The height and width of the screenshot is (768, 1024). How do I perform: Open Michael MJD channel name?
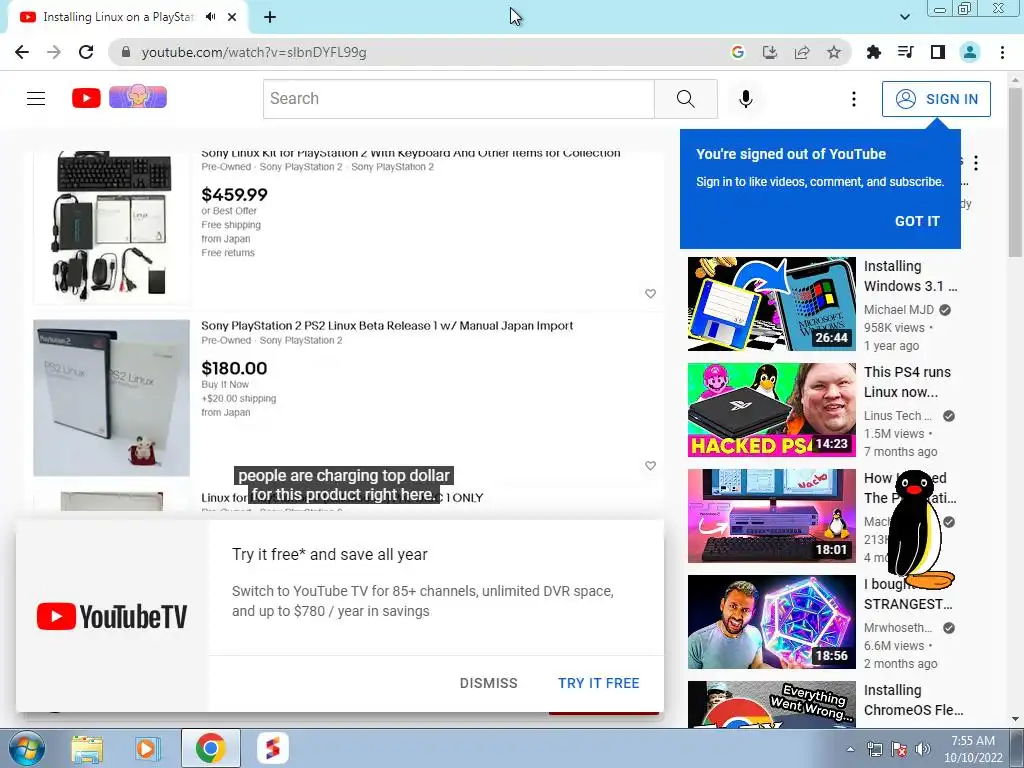[899, 310]
